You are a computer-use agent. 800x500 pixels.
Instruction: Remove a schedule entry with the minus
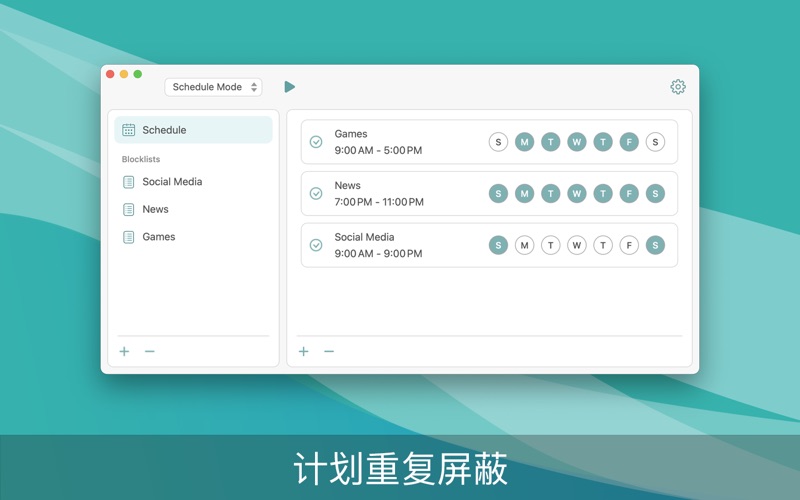click(x=329, y=351)
